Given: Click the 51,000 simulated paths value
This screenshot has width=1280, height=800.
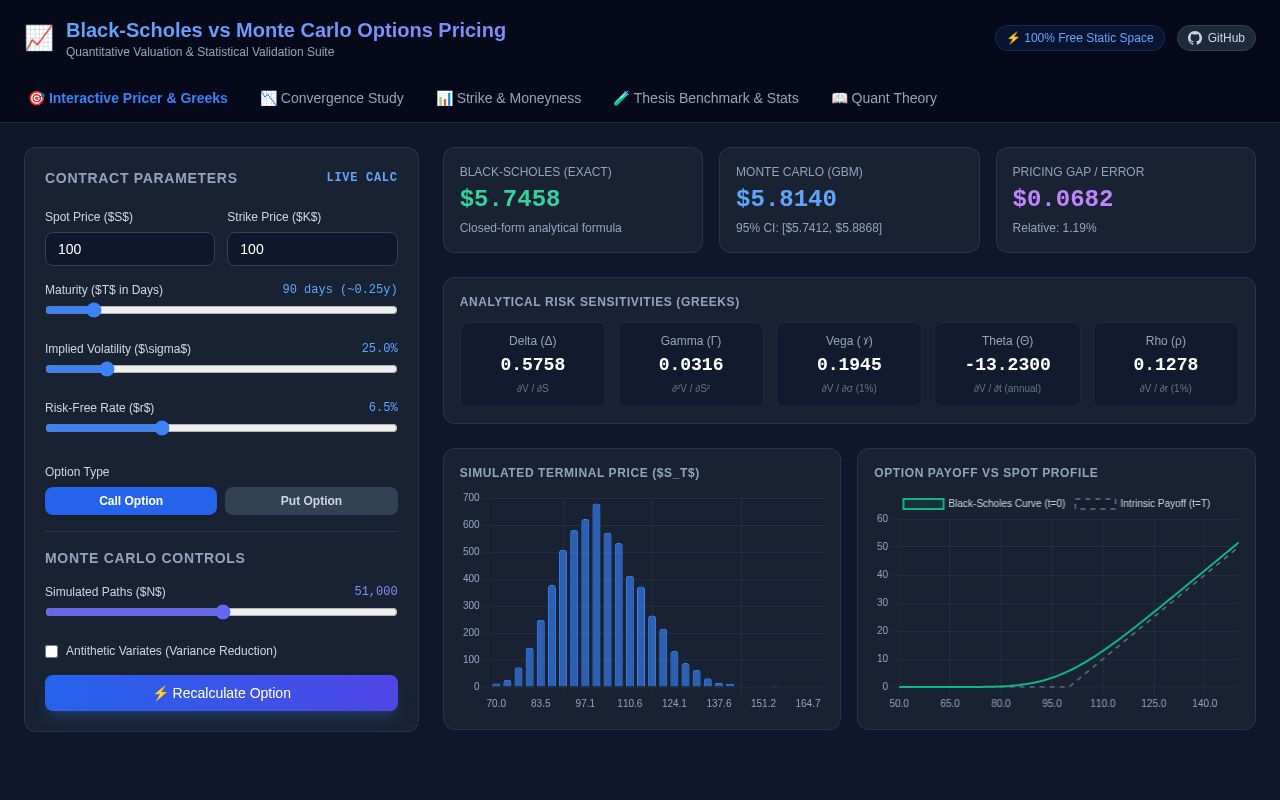Looking at the screenshot, I should click(376, 592).
